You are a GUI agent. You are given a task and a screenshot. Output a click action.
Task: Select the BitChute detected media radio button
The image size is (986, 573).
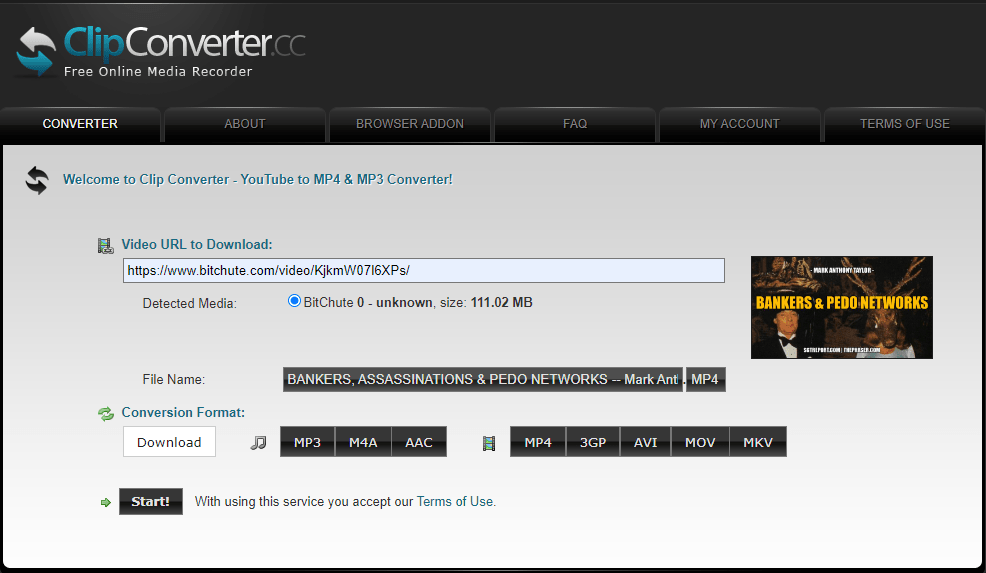[294, 301]
